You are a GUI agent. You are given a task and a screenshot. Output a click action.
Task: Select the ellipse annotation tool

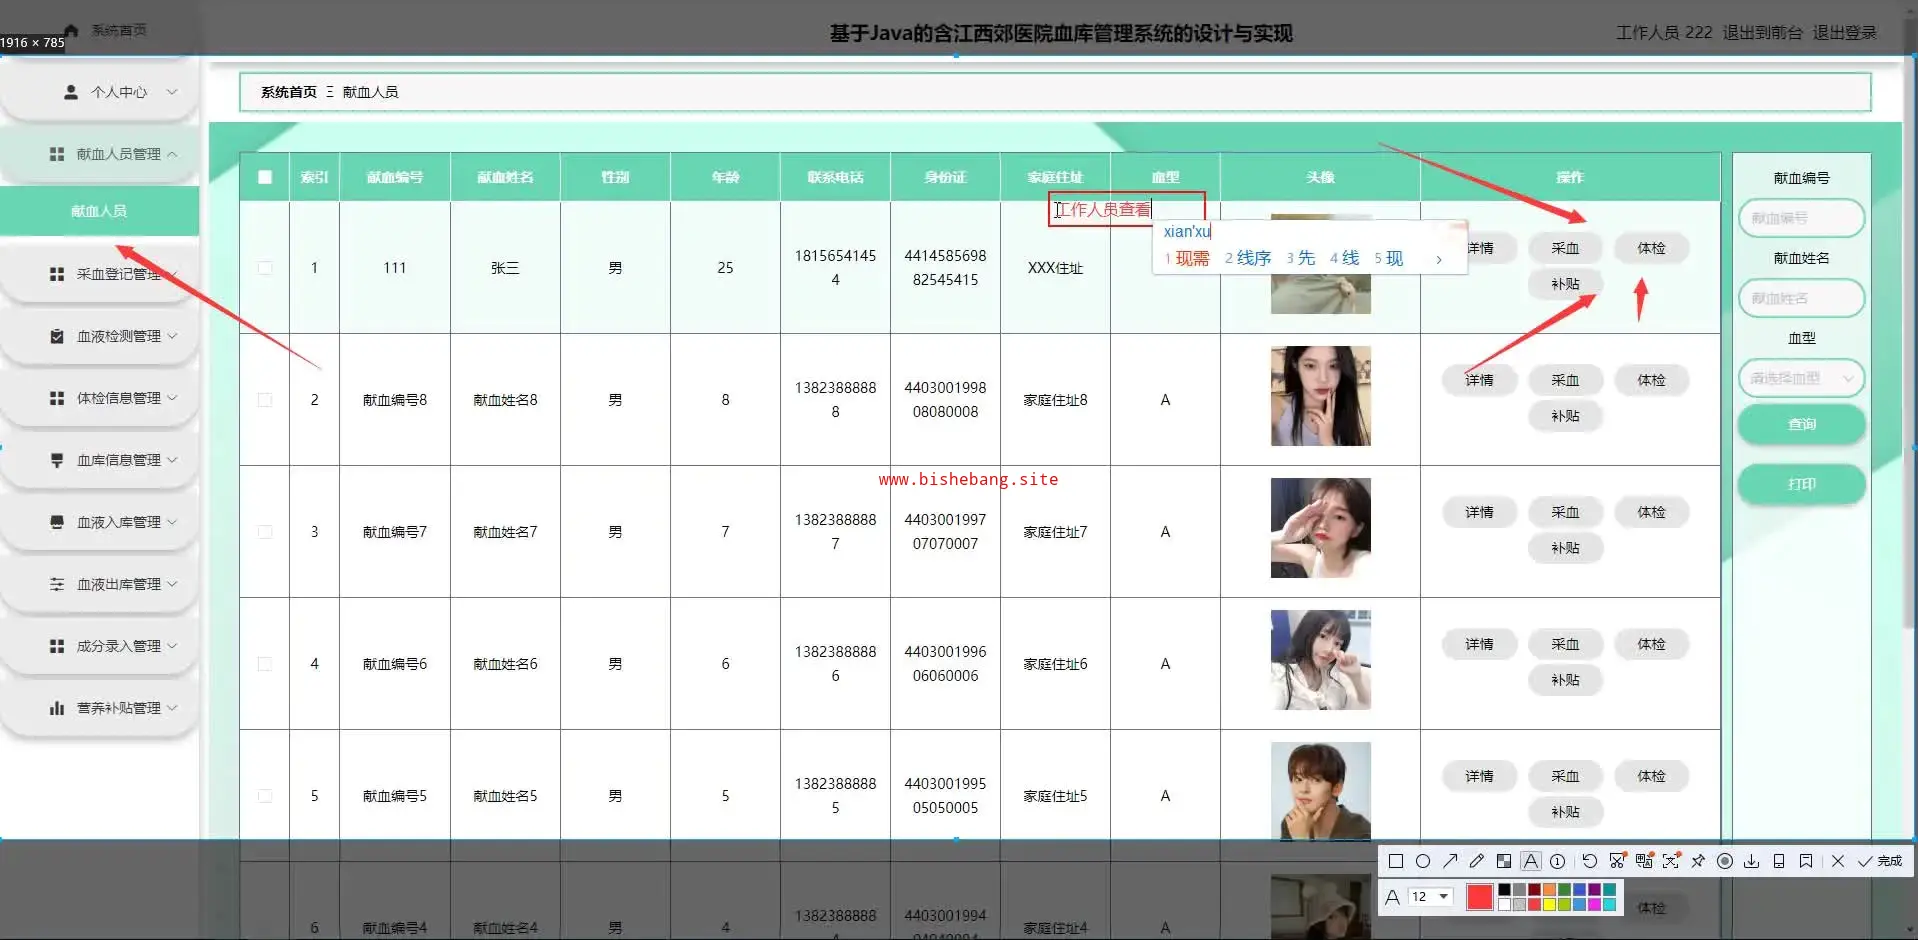click(x=1423, y=861)
